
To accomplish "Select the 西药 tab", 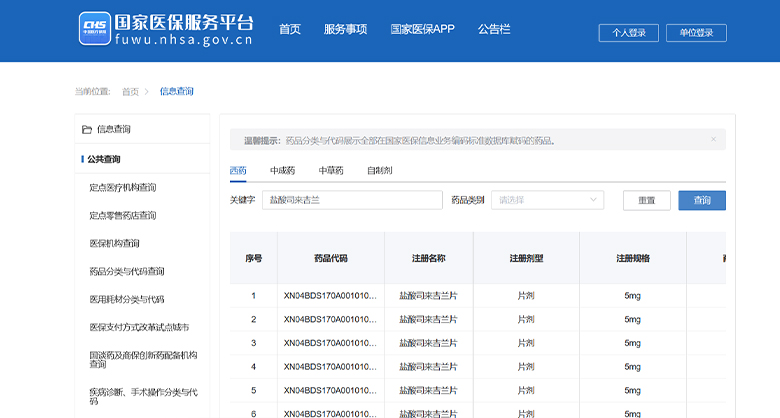I will coord(238,171).
